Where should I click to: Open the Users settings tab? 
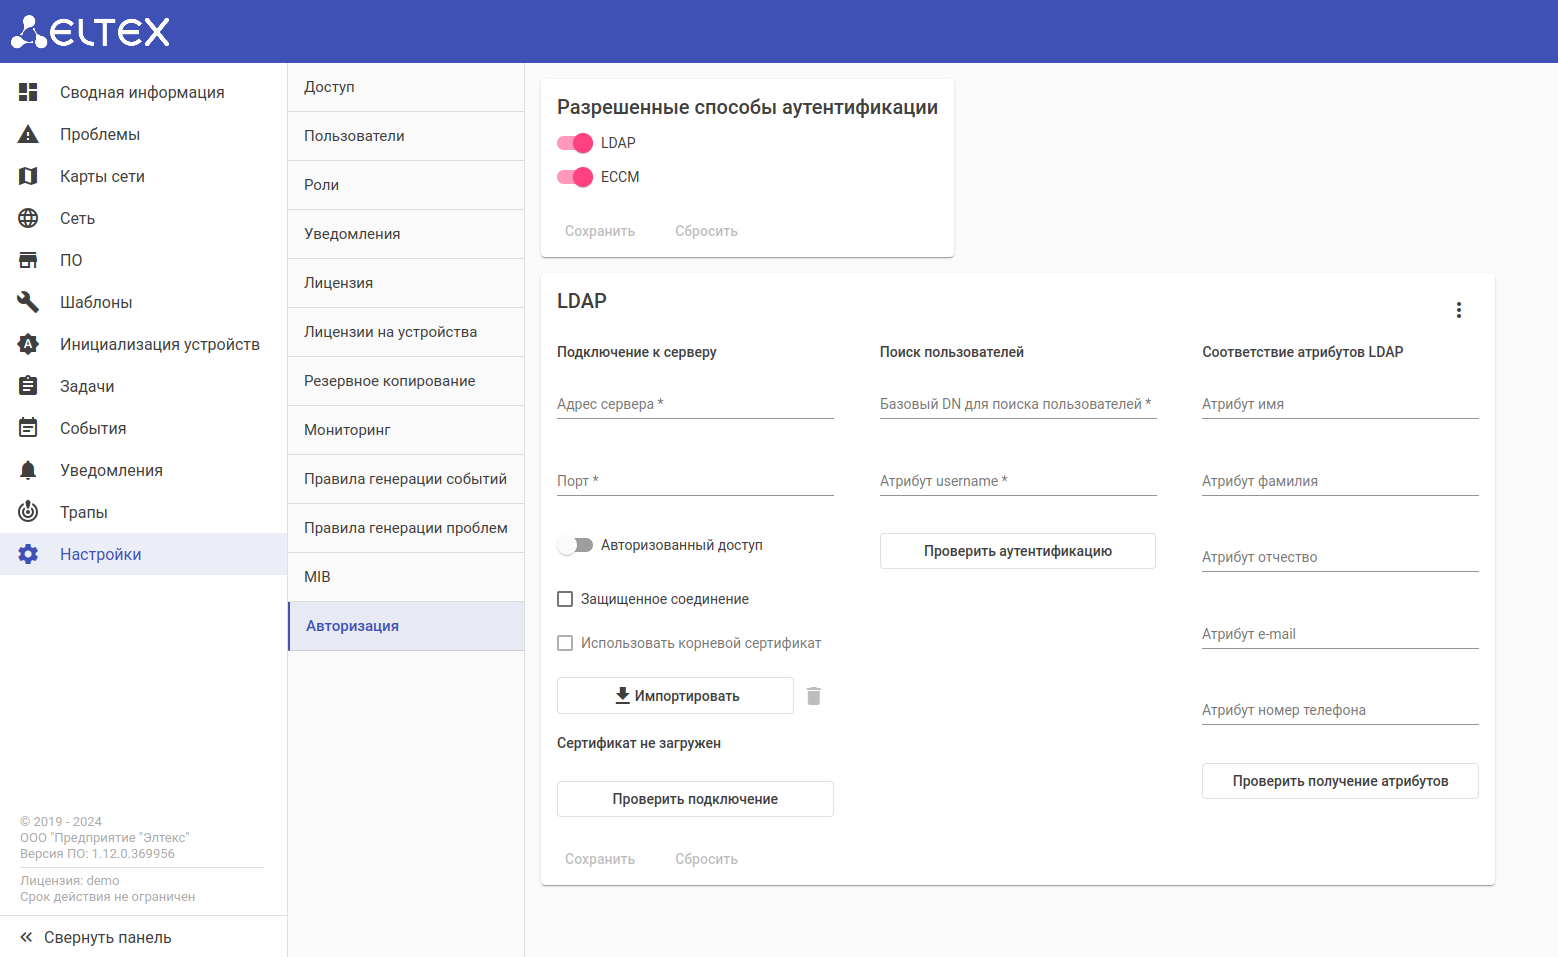tap(355, 136)
